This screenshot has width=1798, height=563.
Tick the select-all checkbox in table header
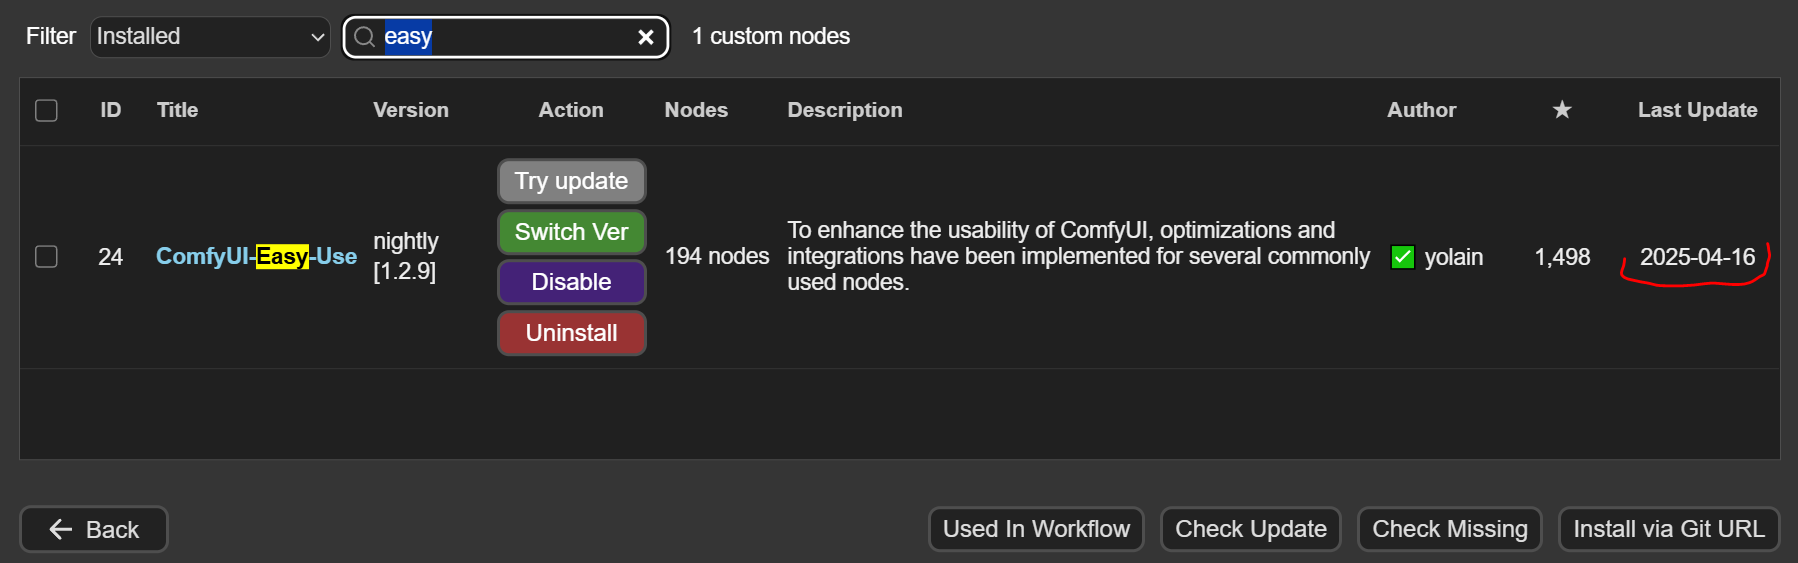46,110
